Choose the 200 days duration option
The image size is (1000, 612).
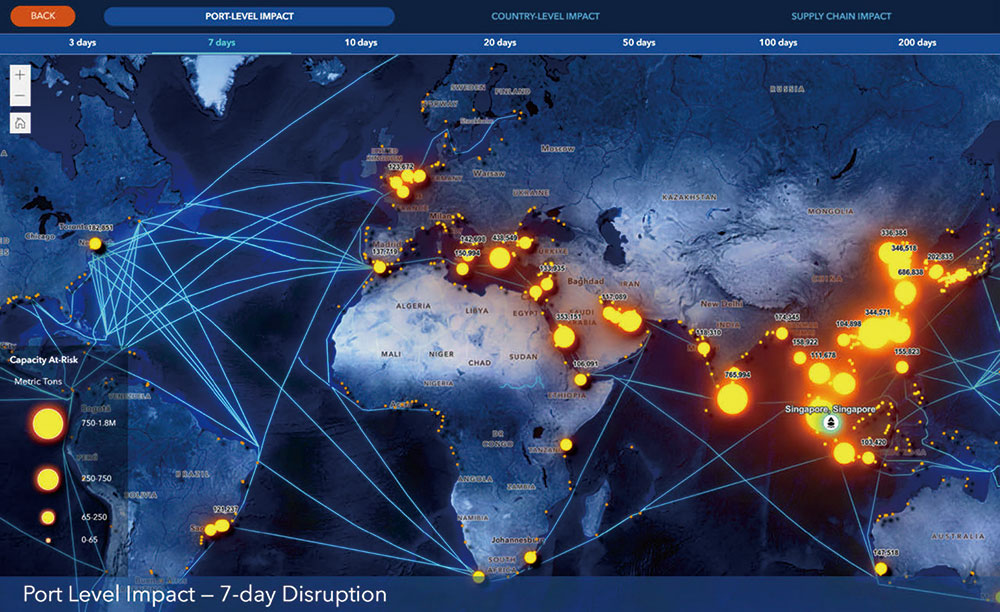pyautogui.click(x=917, y=43)
